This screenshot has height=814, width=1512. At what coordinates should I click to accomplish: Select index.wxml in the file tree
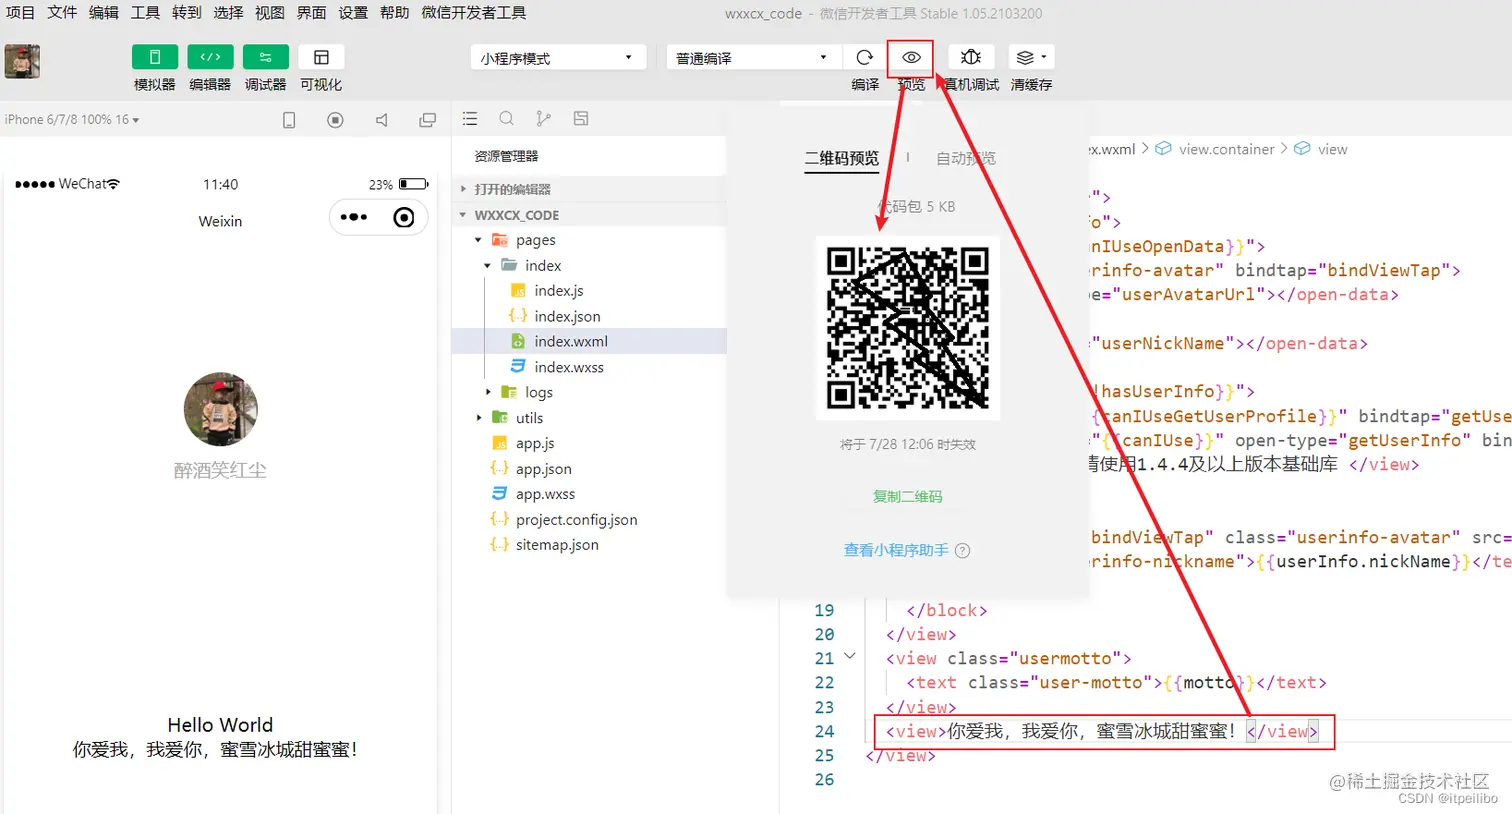[589, 341]
